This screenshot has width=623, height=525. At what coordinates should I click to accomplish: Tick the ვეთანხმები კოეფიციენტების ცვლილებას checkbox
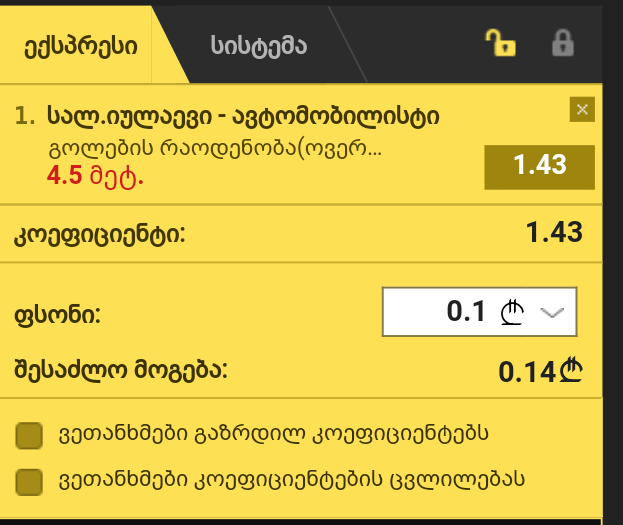(x=29, y=482)
